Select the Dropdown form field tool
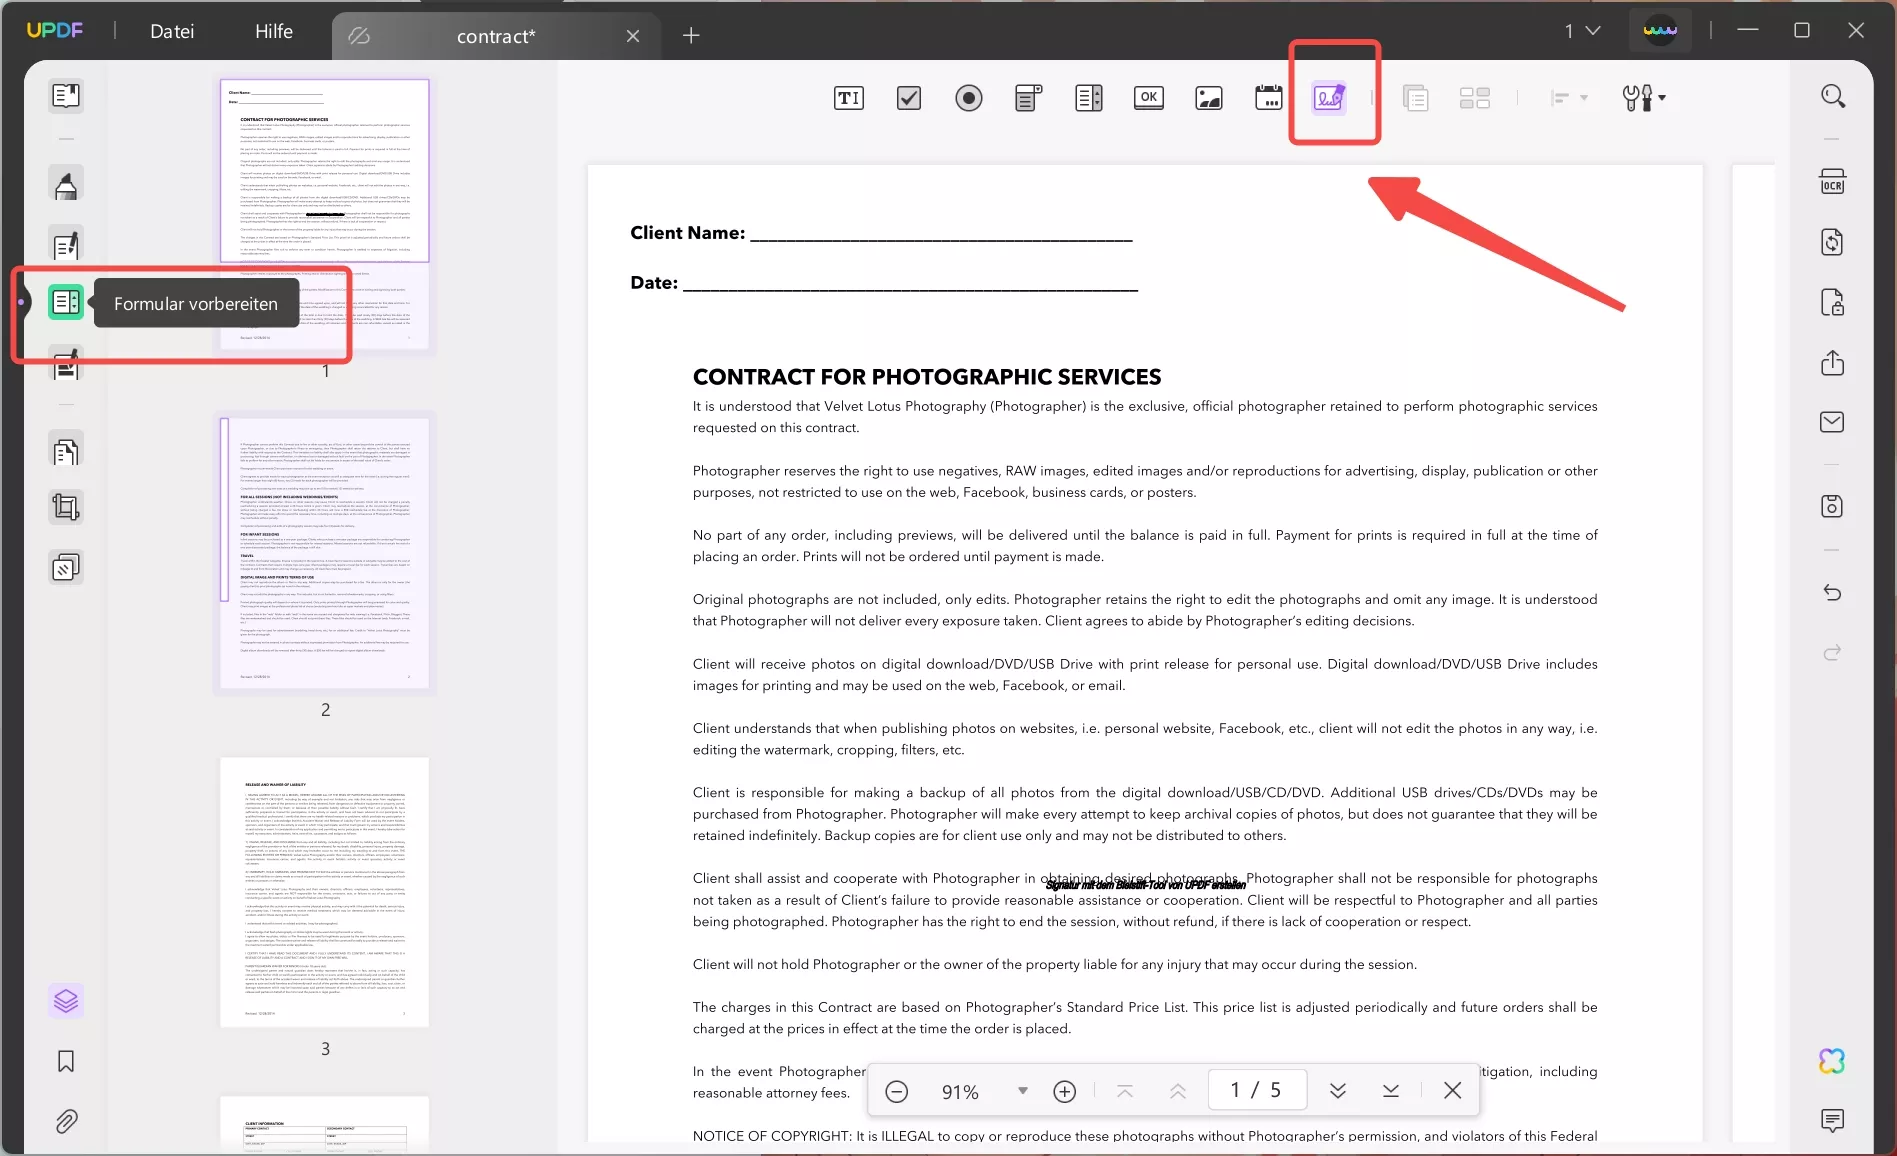This screenshot has height=1156, width=1897. click(x=1029, y=98)
